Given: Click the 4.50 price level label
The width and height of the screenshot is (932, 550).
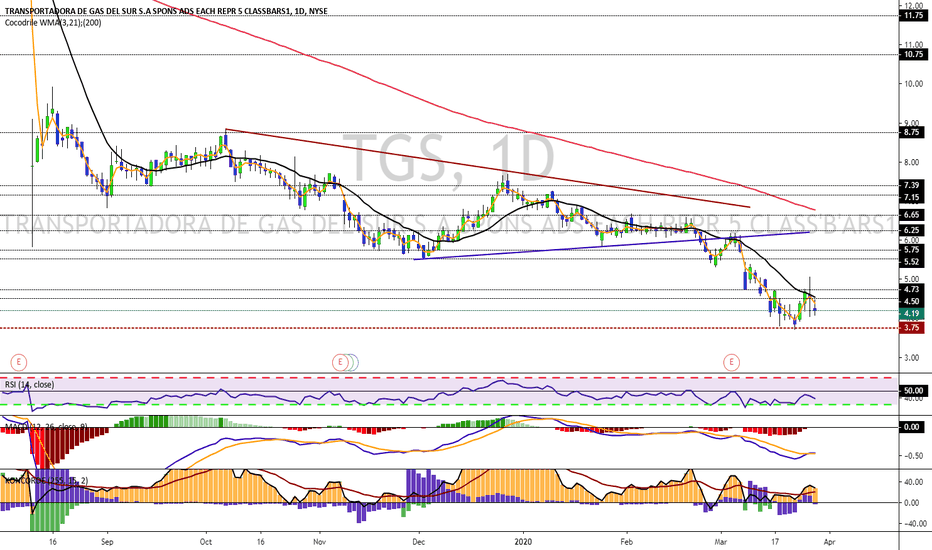Looking at the screenshot, I should [912, 301].
